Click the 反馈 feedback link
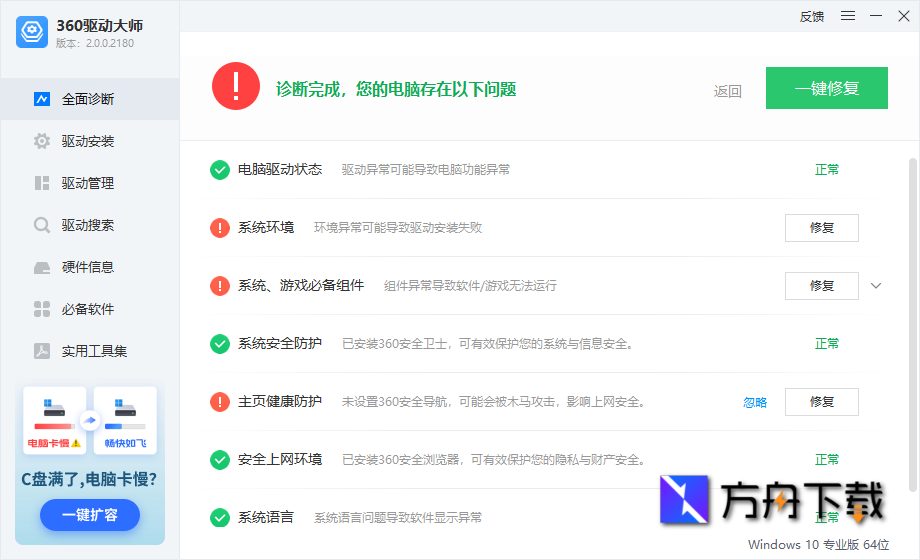Image resolution: width=920 pixels, height=560 pixels. point(812,17)
